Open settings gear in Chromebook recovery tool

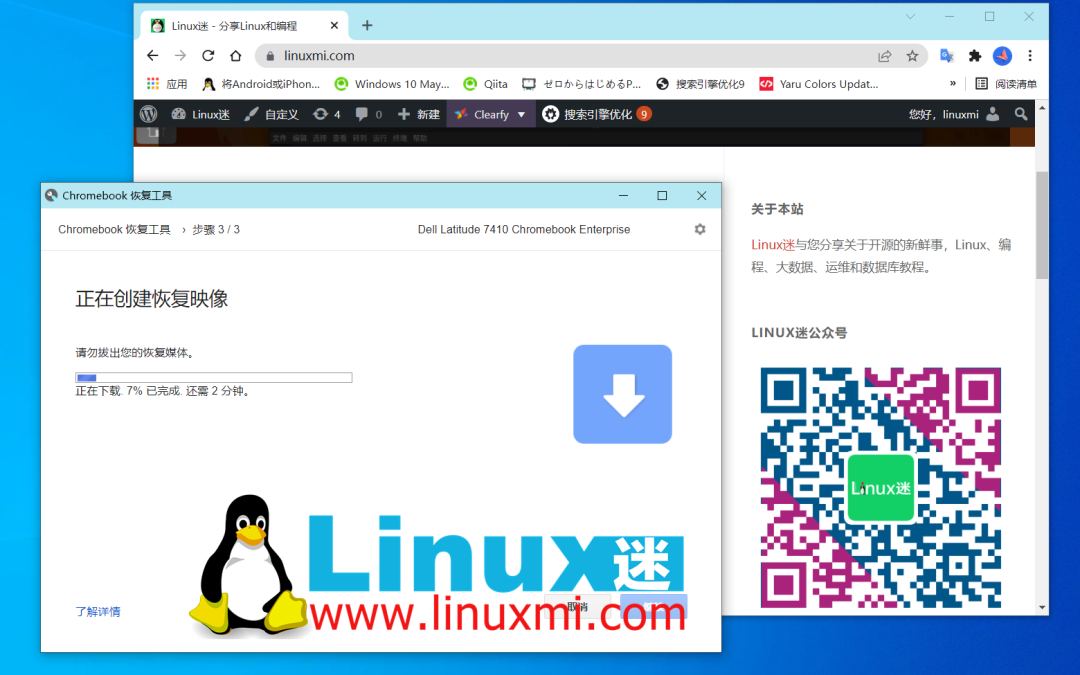click(700, 229)
